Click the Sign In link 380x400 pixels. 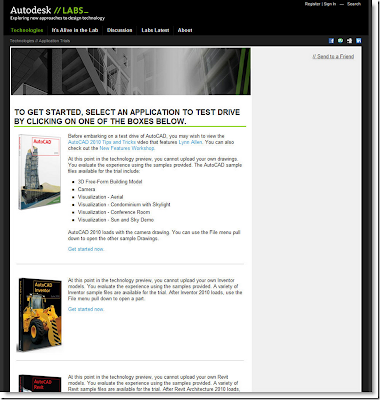coord(330,4)
